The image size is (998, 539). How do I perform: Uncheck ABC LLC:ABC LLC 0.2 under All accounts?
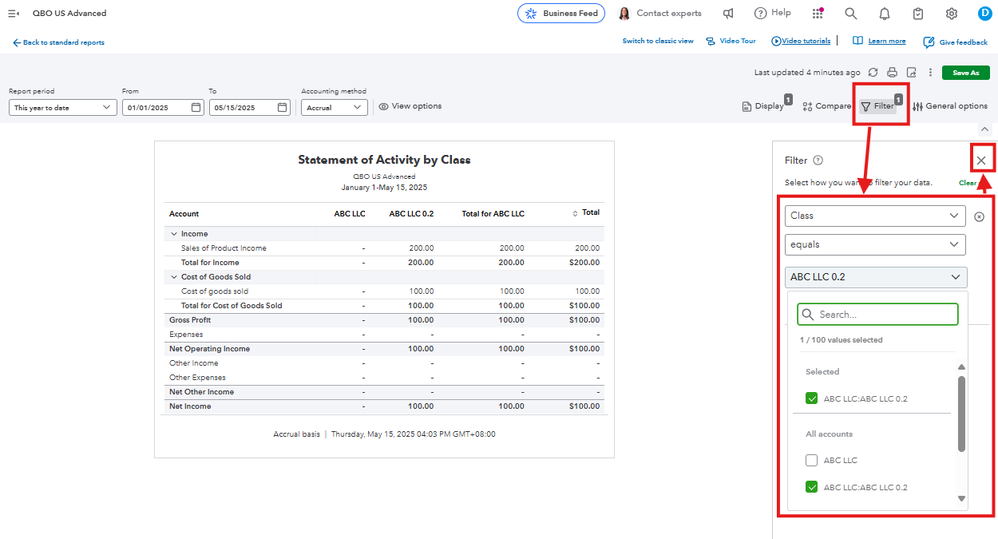point(812,487)
